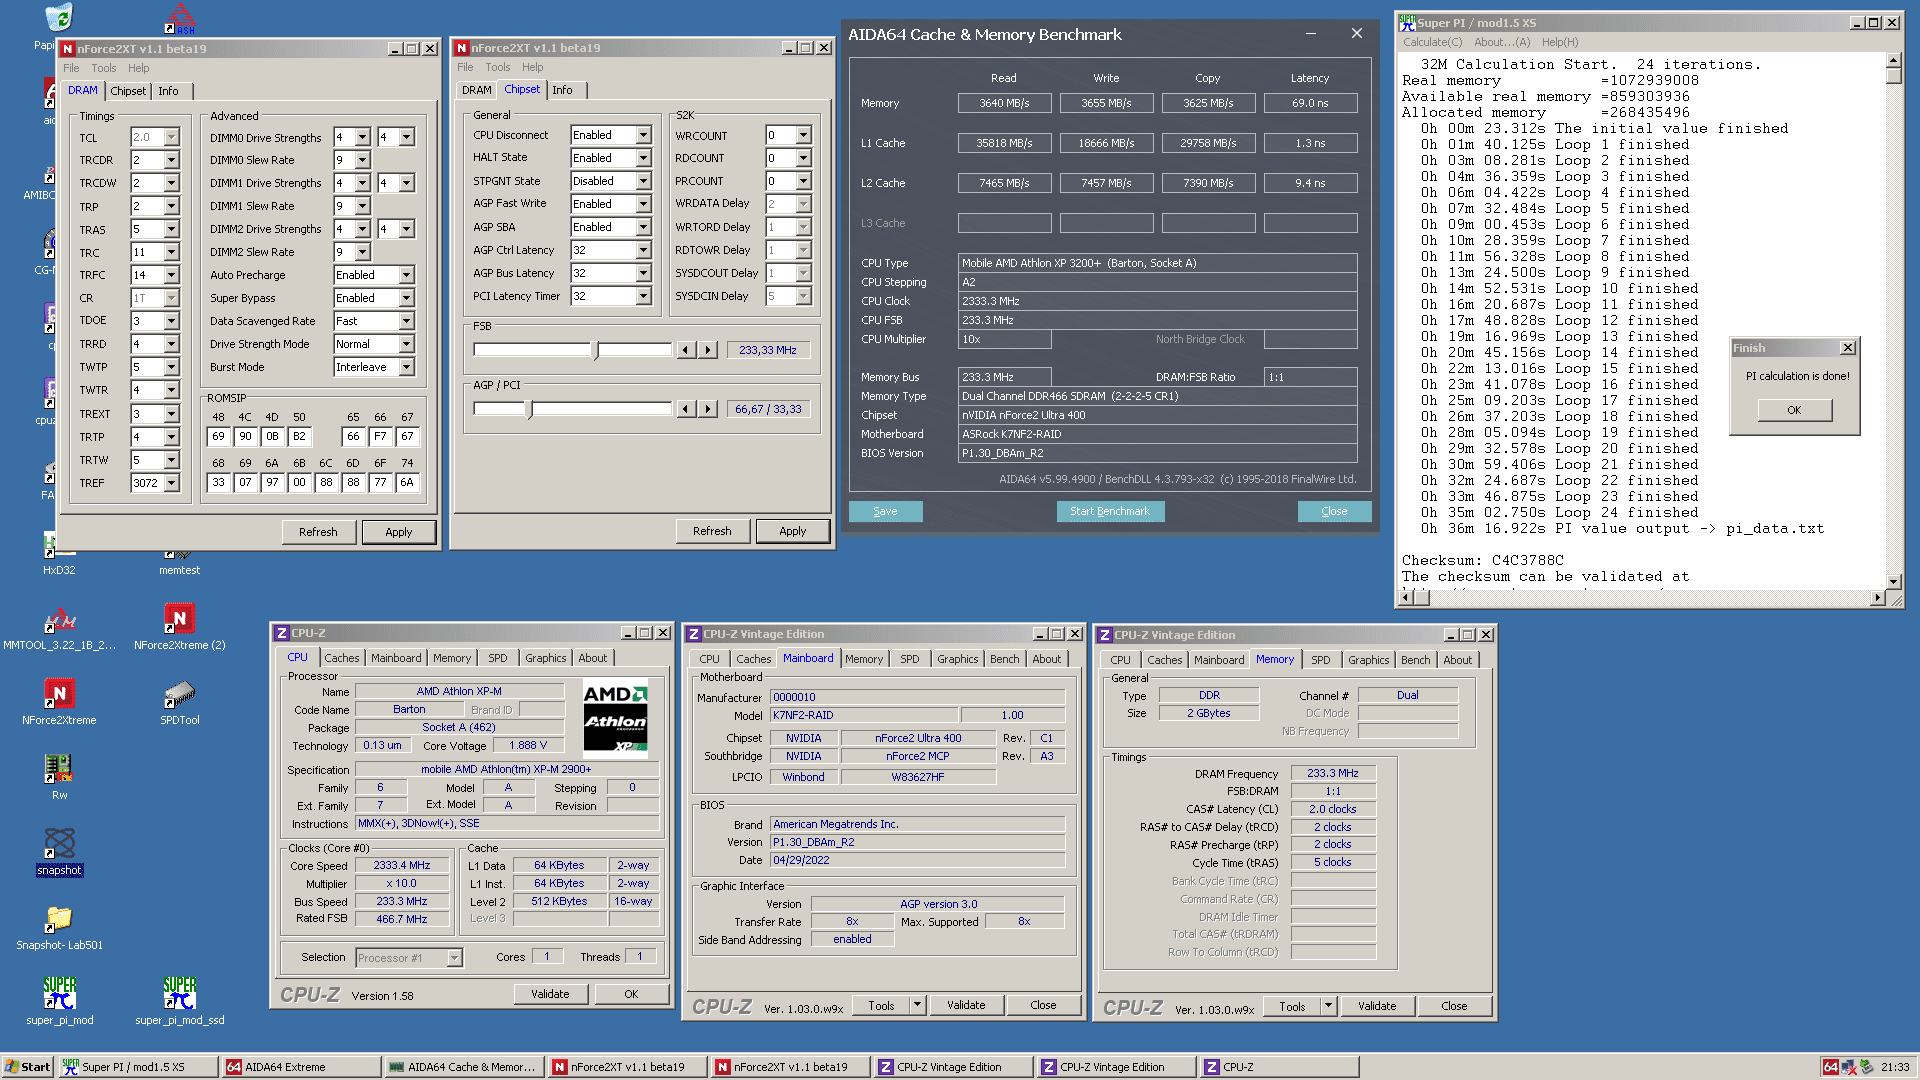The height and width of the screenshot is (1080, 1920).
Task: Select the snapshot desktop icon
Action: click(x=59, y=852)
